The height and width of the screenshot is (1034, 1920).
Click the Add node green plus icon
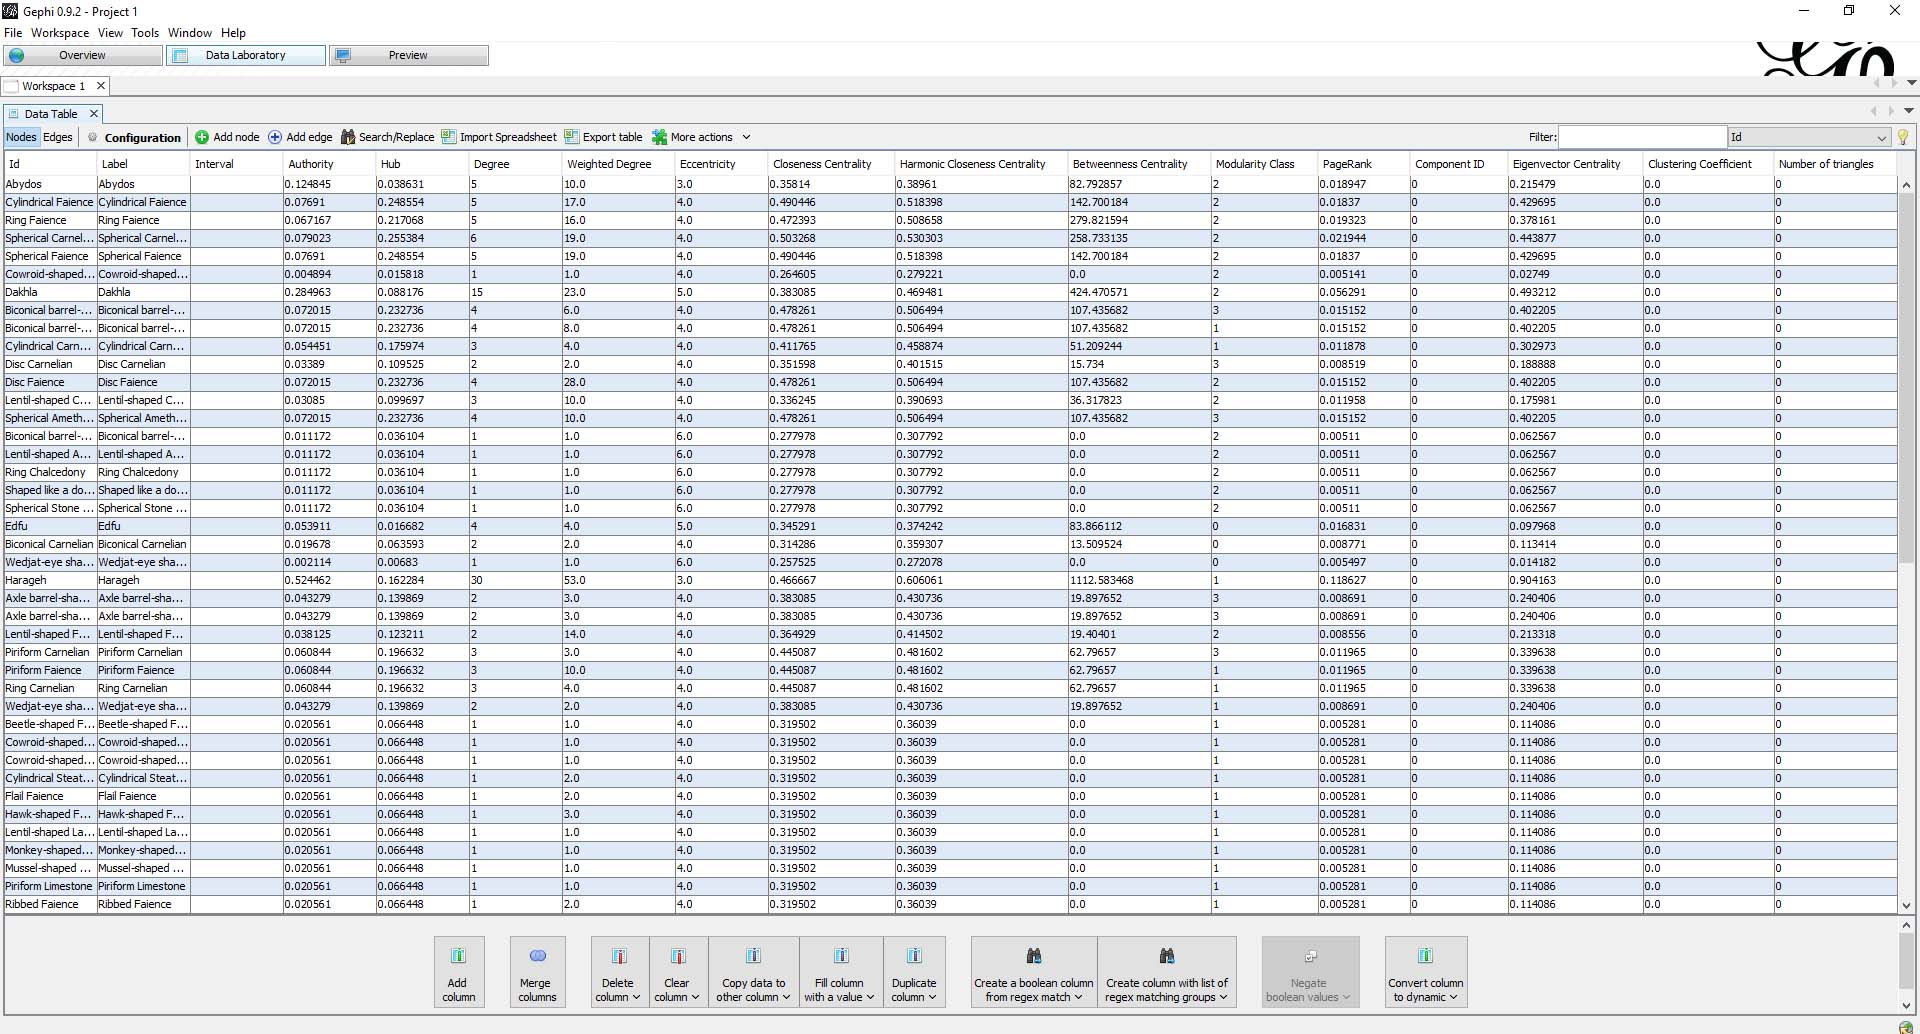pyautogui.click(x=202, y=137)
